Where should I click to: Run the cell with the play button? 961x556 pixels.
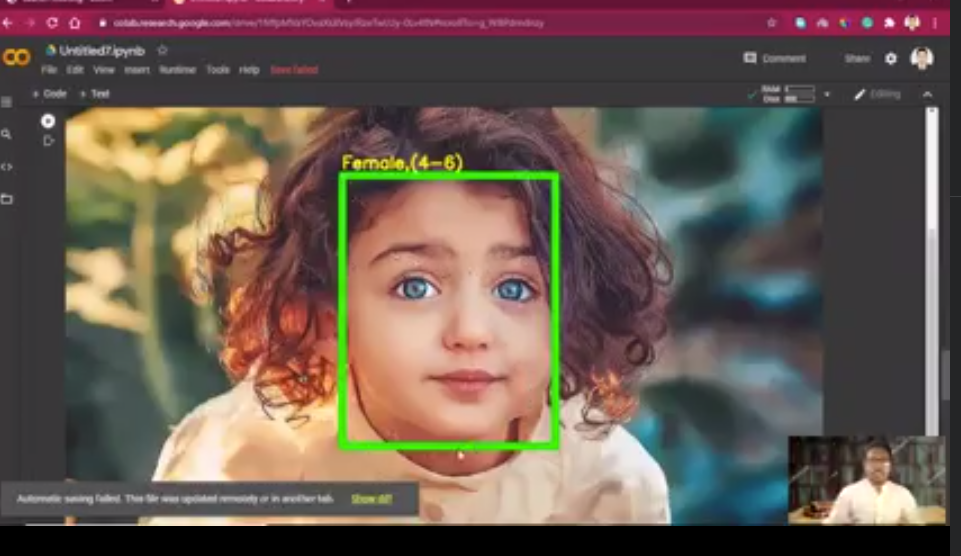[x=48, y=141]
